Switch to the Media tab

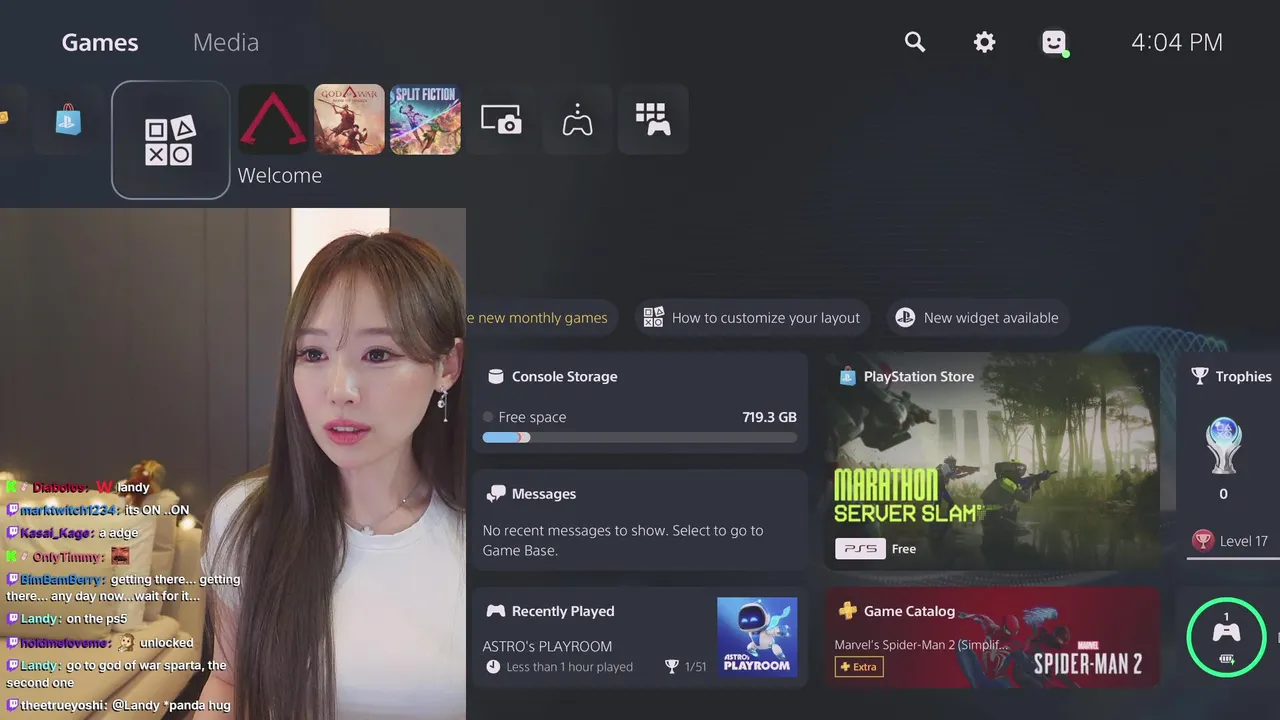(226, 42)
